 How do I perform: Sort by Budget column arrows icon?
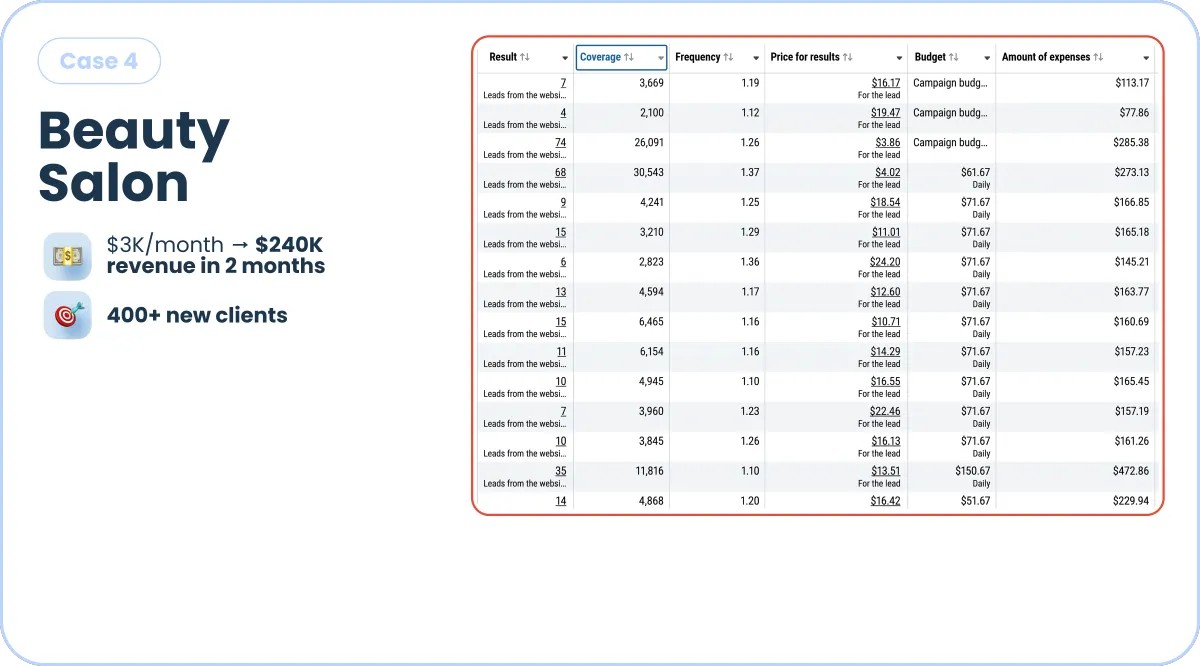[954, 57]
